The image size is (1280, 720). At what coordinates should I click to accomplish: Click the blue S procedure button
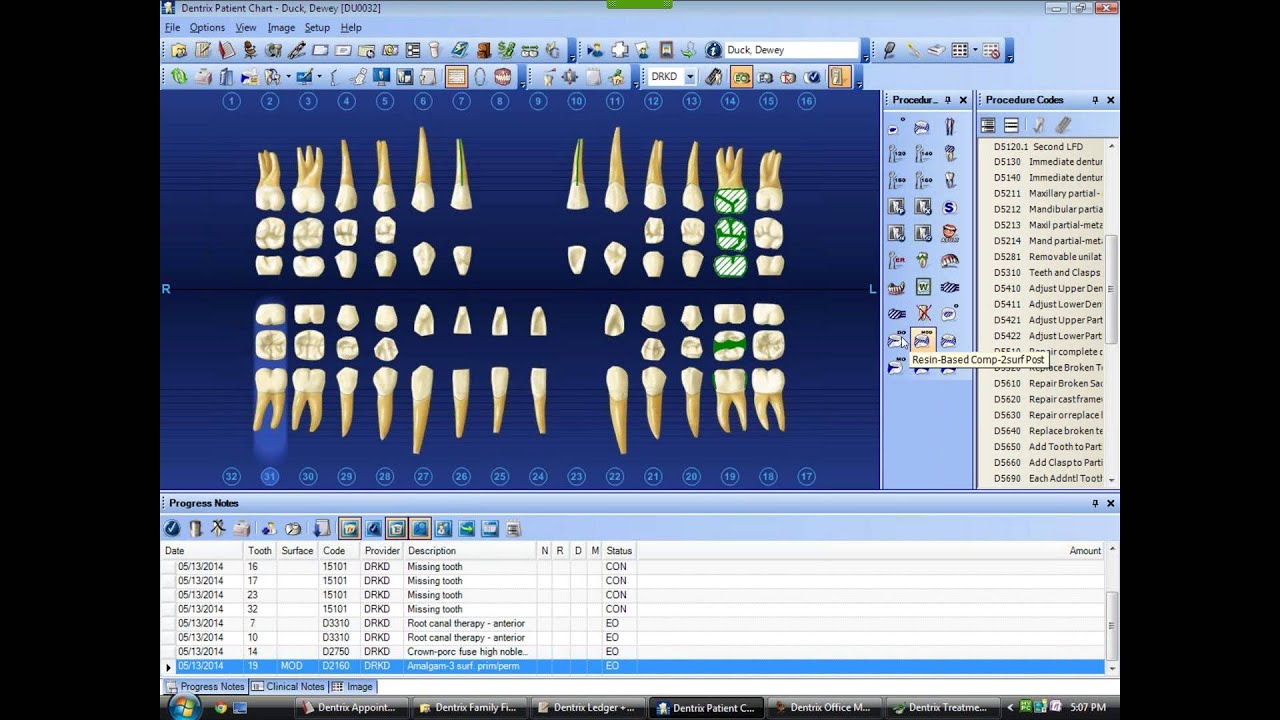point(949,207)
